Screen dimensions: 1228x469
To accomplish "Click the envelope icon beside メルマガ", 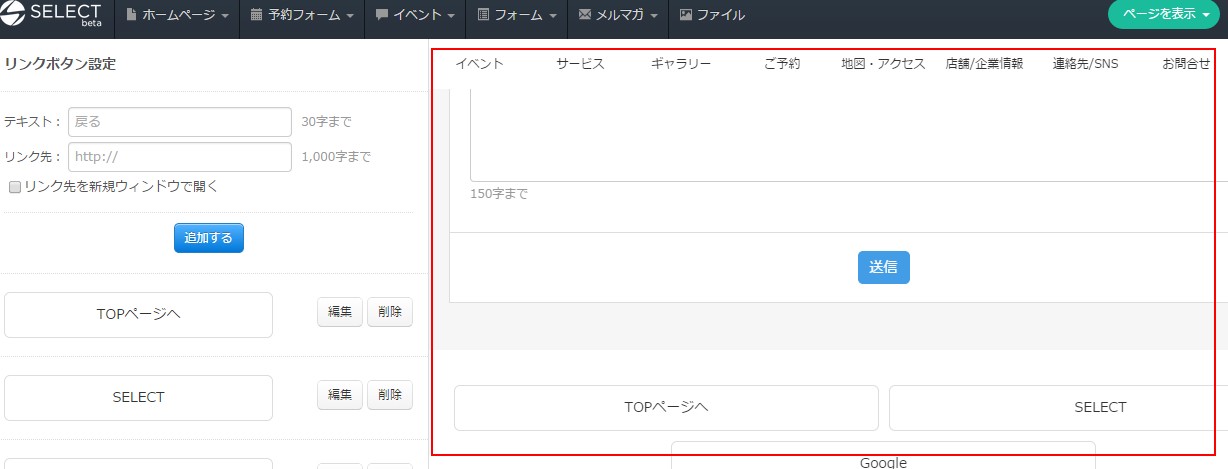I will 585,15.
